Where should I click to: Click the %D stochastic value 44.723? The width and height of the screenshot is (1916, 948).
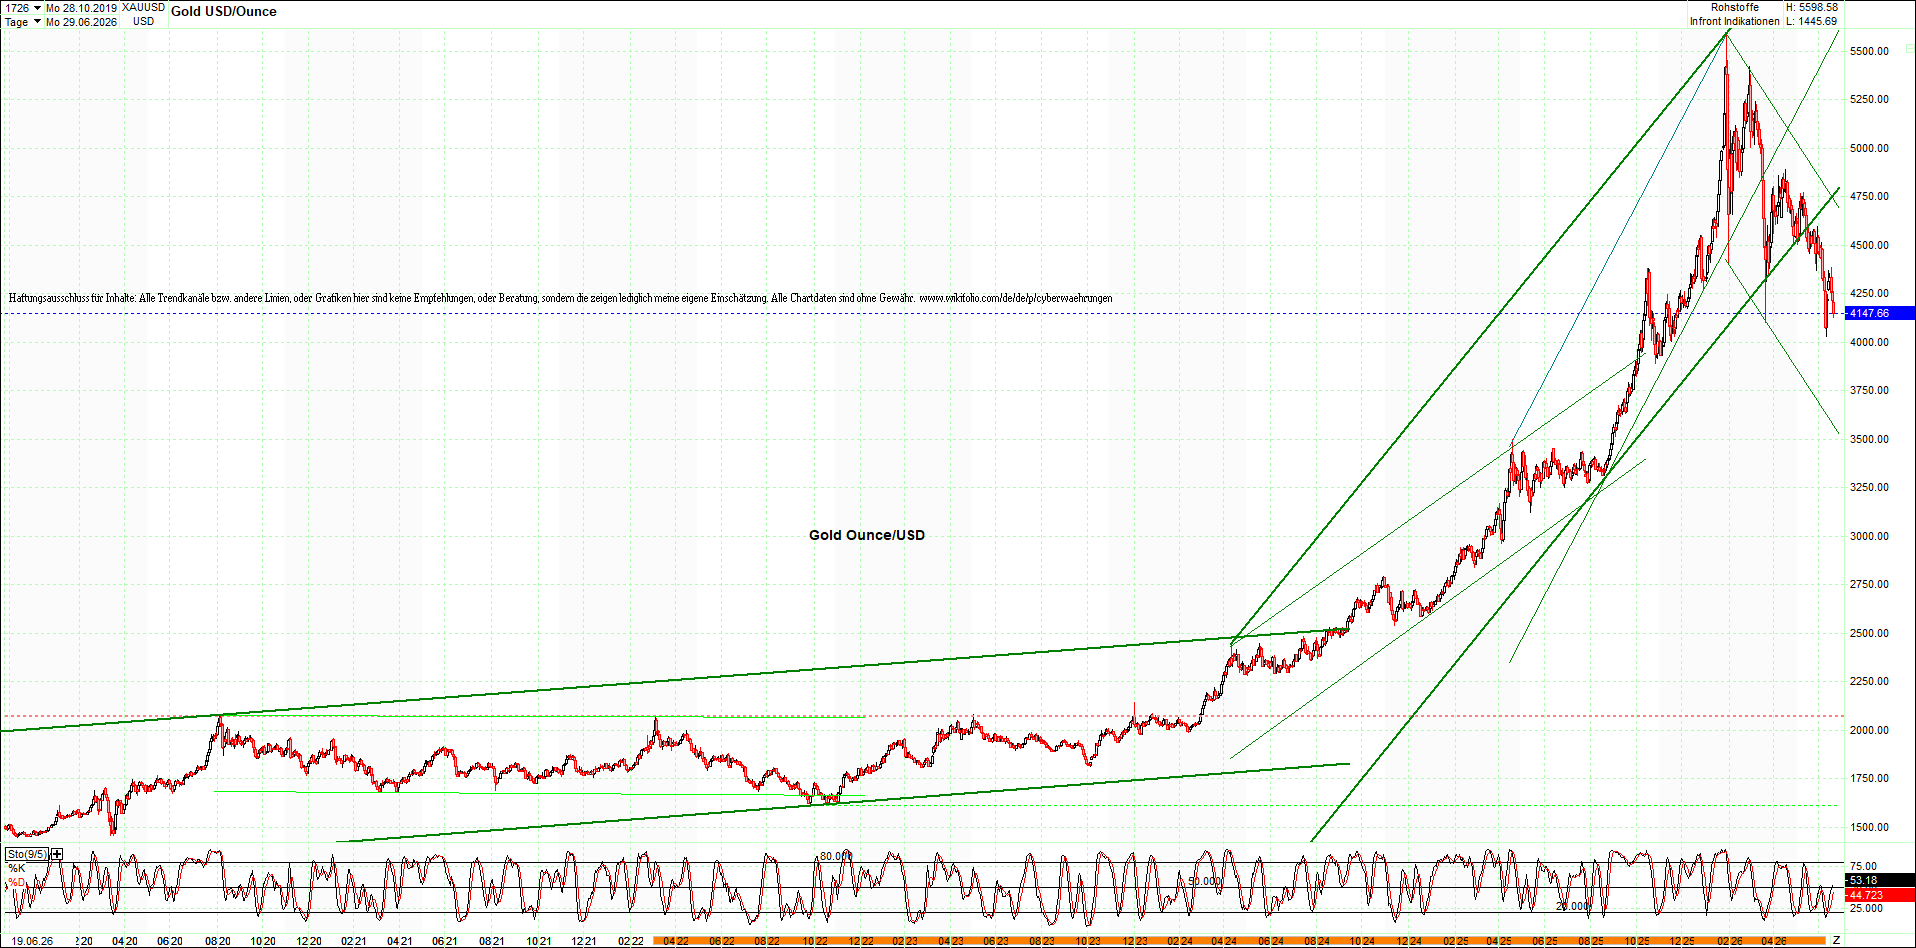pos(1880,895)
